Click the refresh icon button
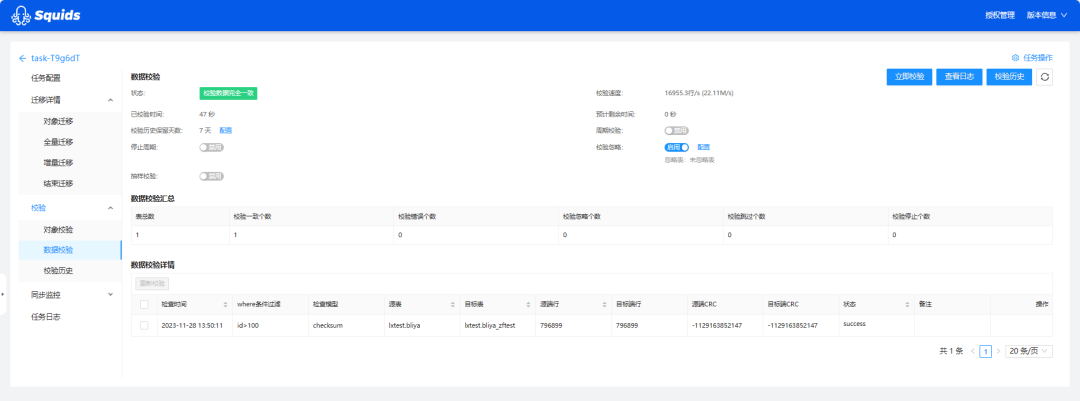The height and width of the screenshot is (401, 1080). [1045, 77]
